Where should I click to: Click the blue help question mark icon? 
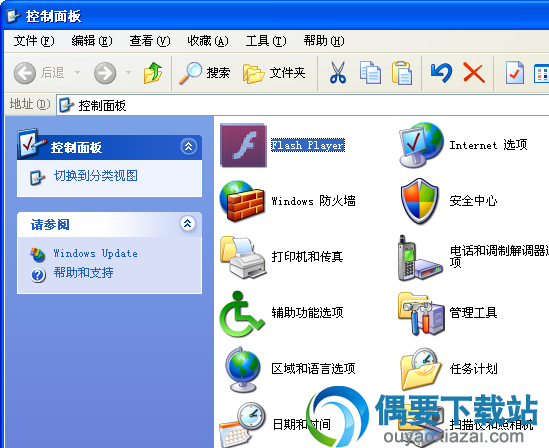click(38, 275)
